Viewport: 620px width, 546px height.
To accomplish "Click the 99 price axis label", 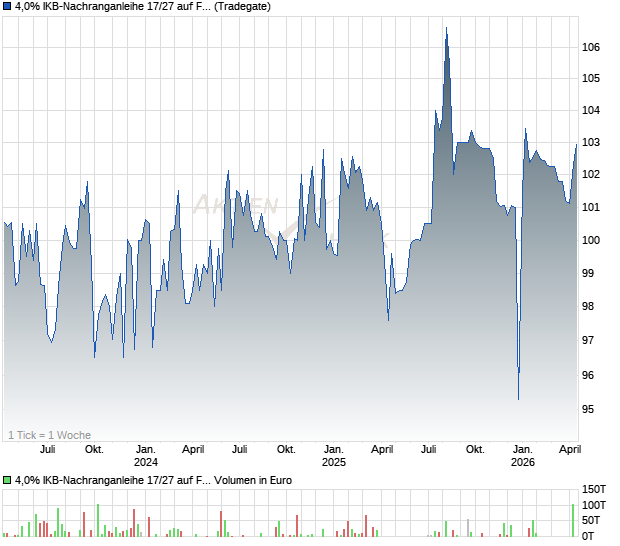I will (x=588, y=273).
